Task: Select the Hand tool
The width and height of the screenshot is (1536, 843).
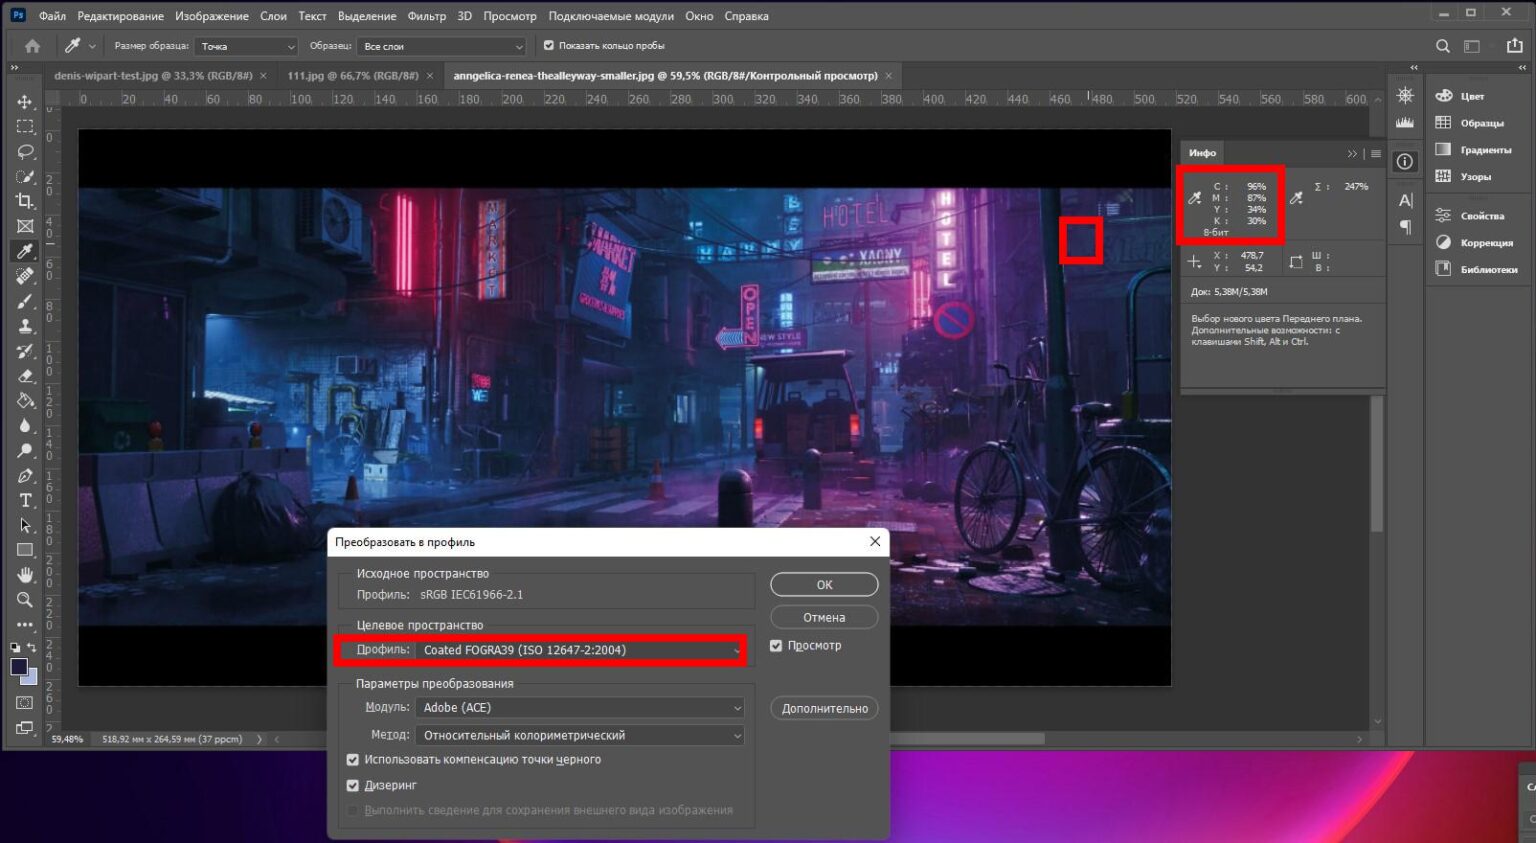Action: (x=25, y=575)
